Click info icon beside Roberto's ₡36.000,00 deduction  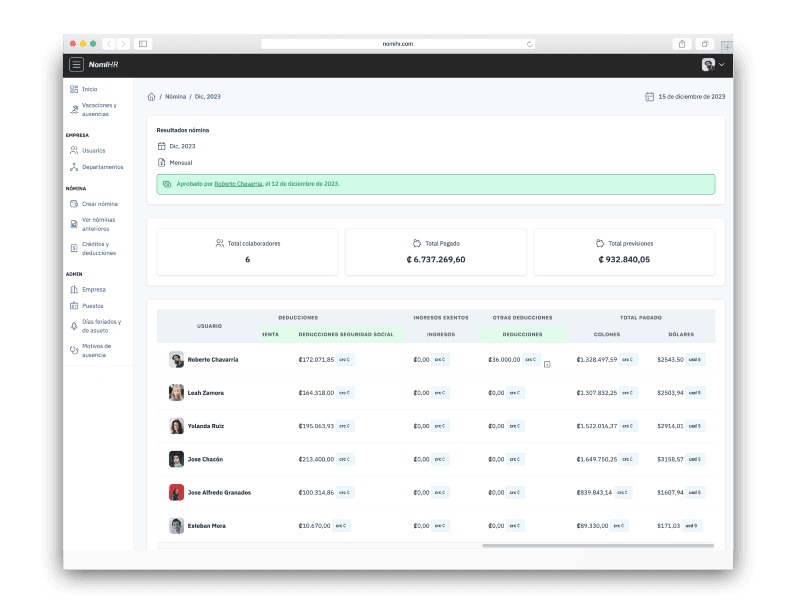pyautogui.click(x=547, y=365)
